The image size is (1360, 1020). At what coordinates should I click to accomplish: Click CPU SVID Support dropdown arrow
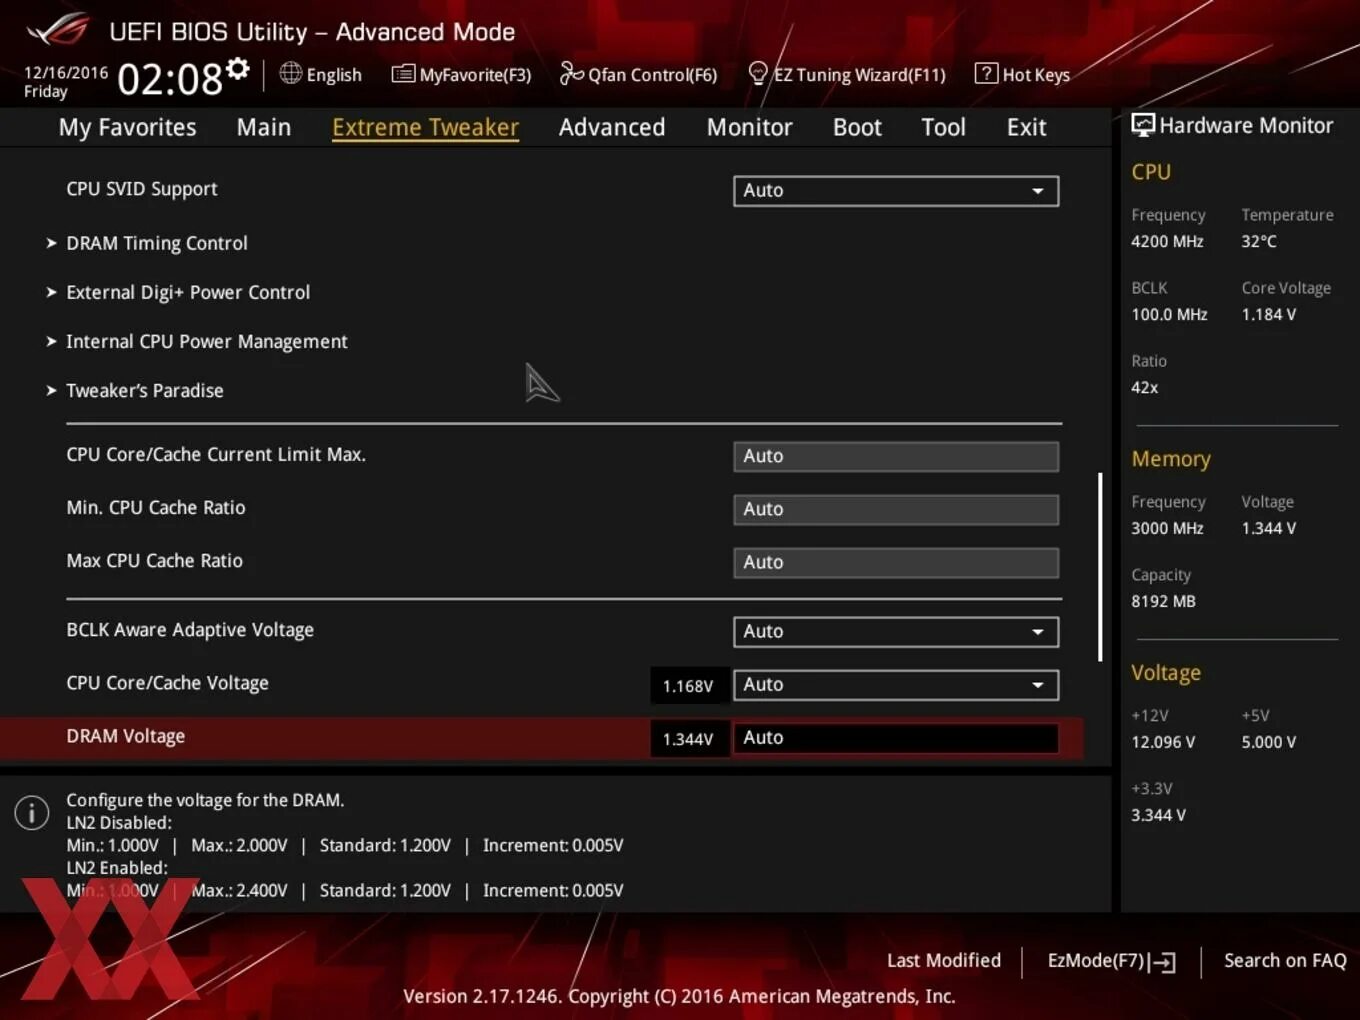(x=1038, y=191)
